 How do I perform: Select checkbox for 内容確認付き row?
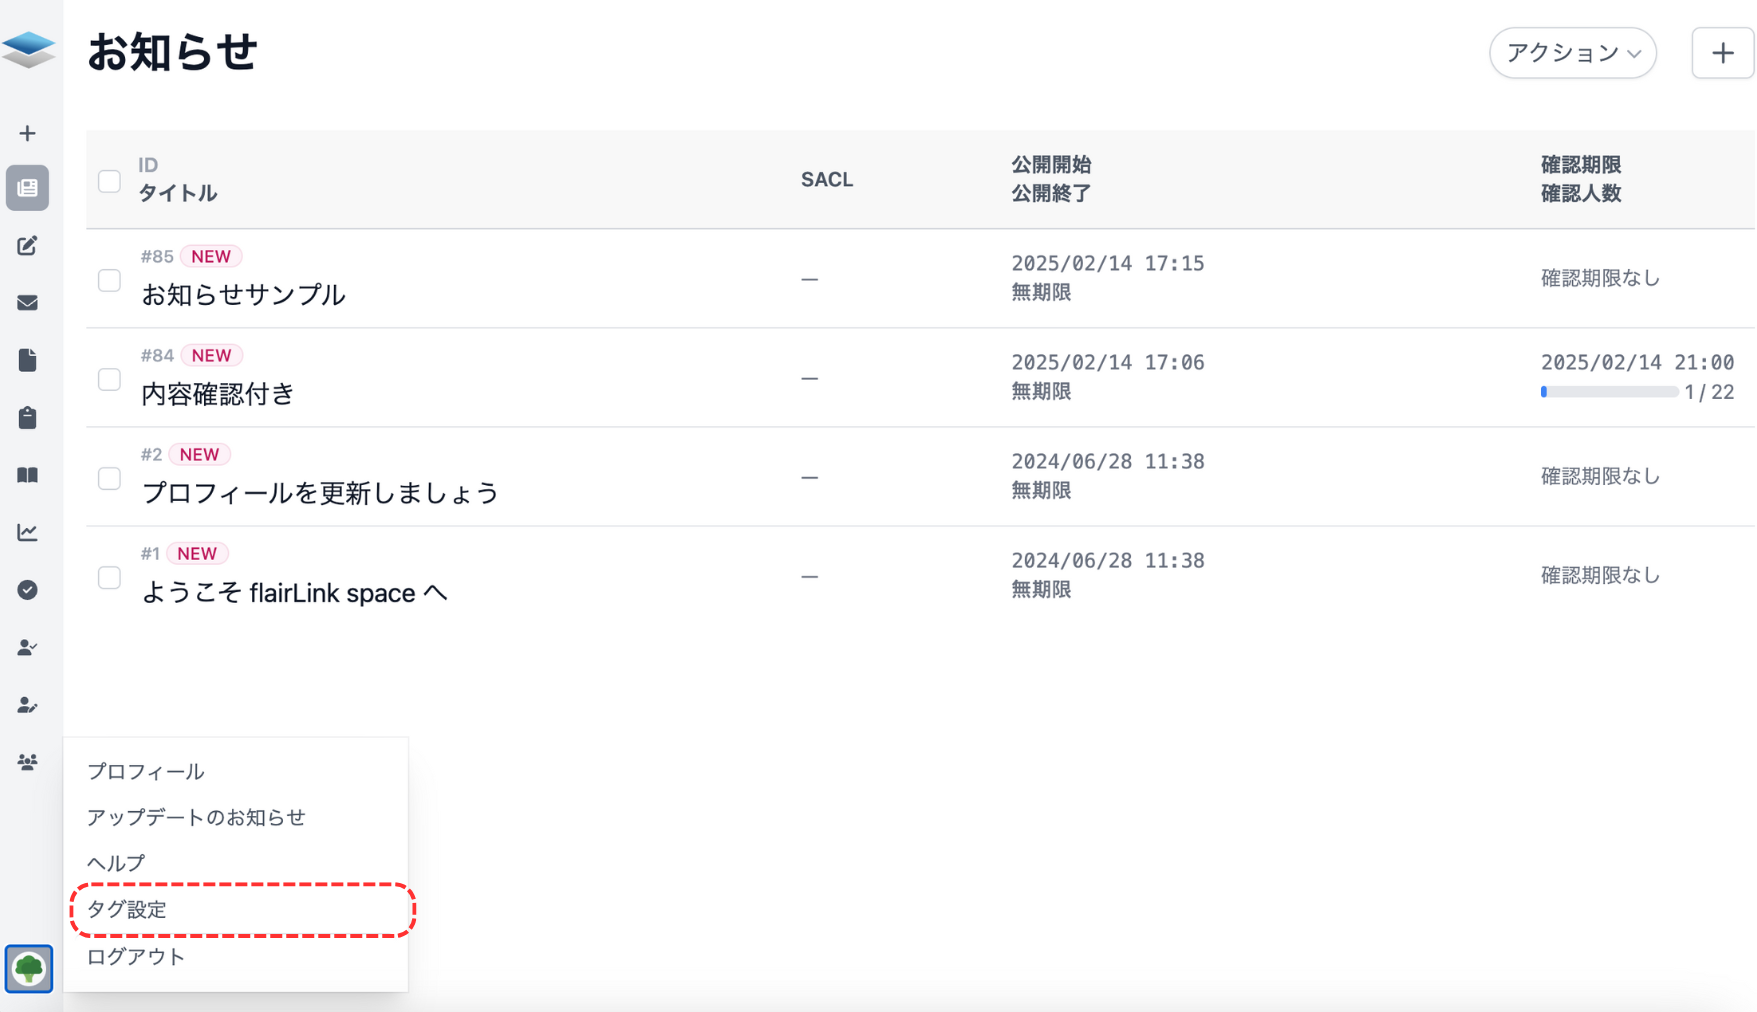[x=109, y=379]
